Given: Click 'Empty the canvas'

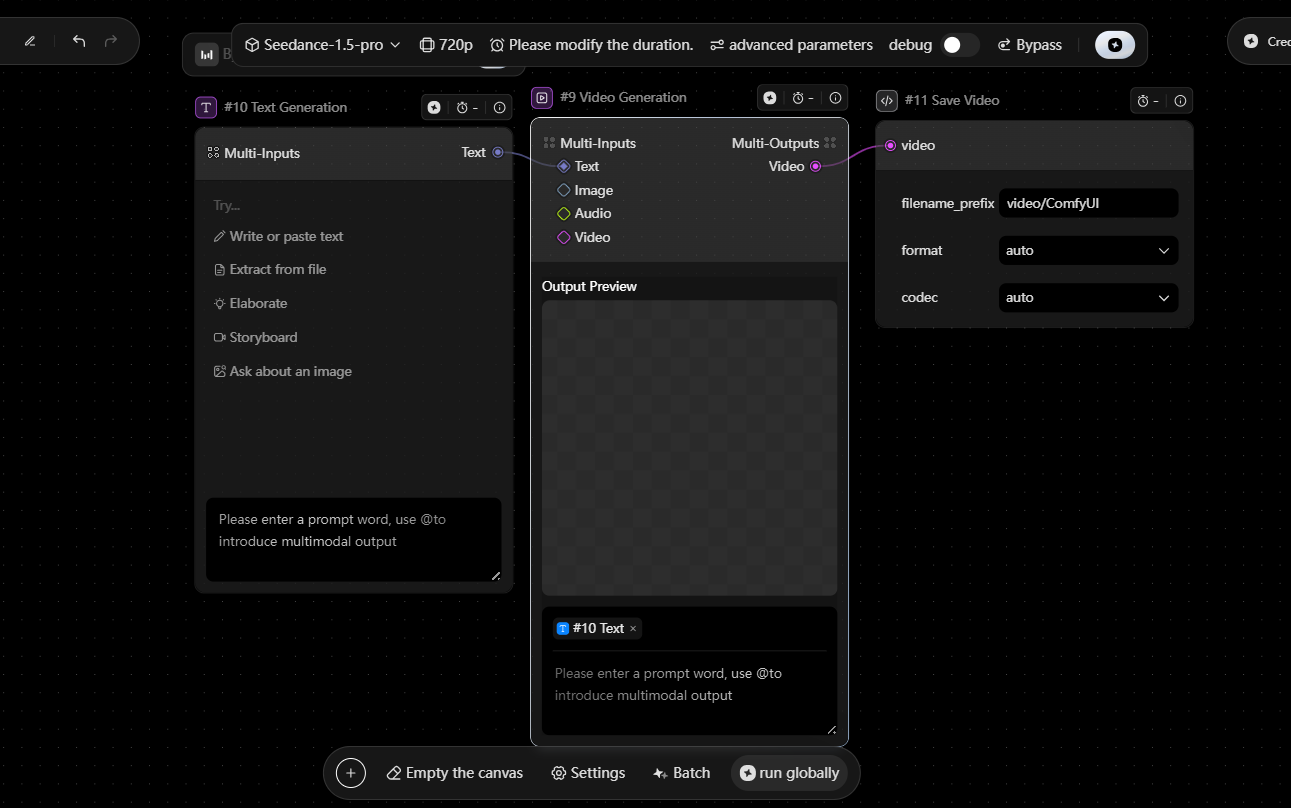Looking at the screenshot, I should point(455,773).
